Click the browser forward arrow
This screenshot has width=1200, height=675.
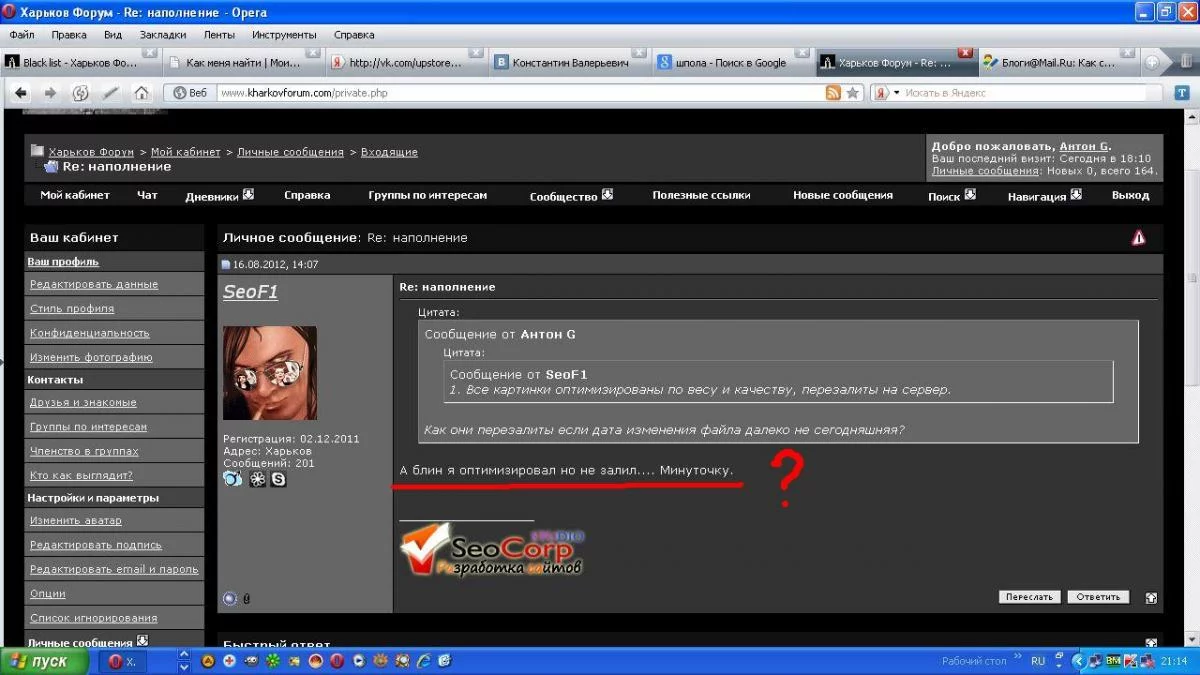coord(50,93)
